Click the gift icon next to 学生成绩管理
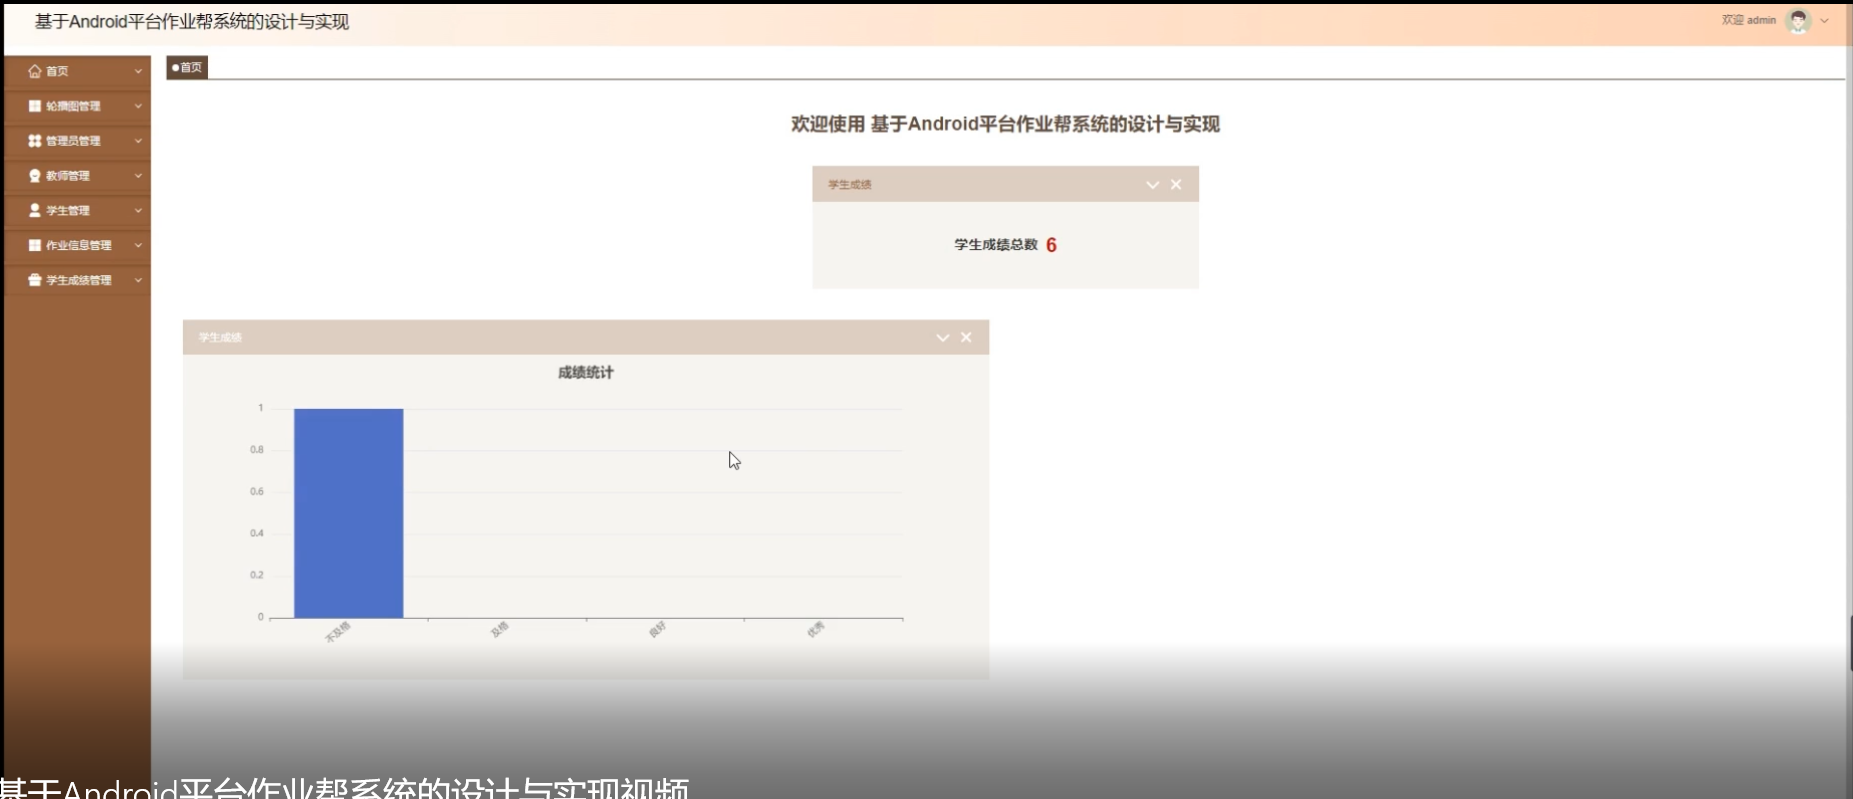Image resolution: width=1853 pixels, height=799 pixels. pos(35,280)
